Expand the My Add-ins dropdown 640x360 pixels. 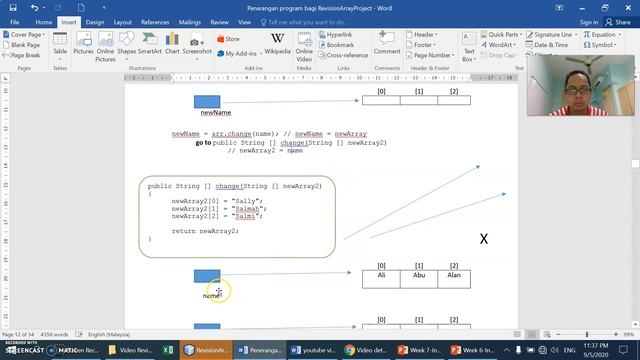click(260, 54)
